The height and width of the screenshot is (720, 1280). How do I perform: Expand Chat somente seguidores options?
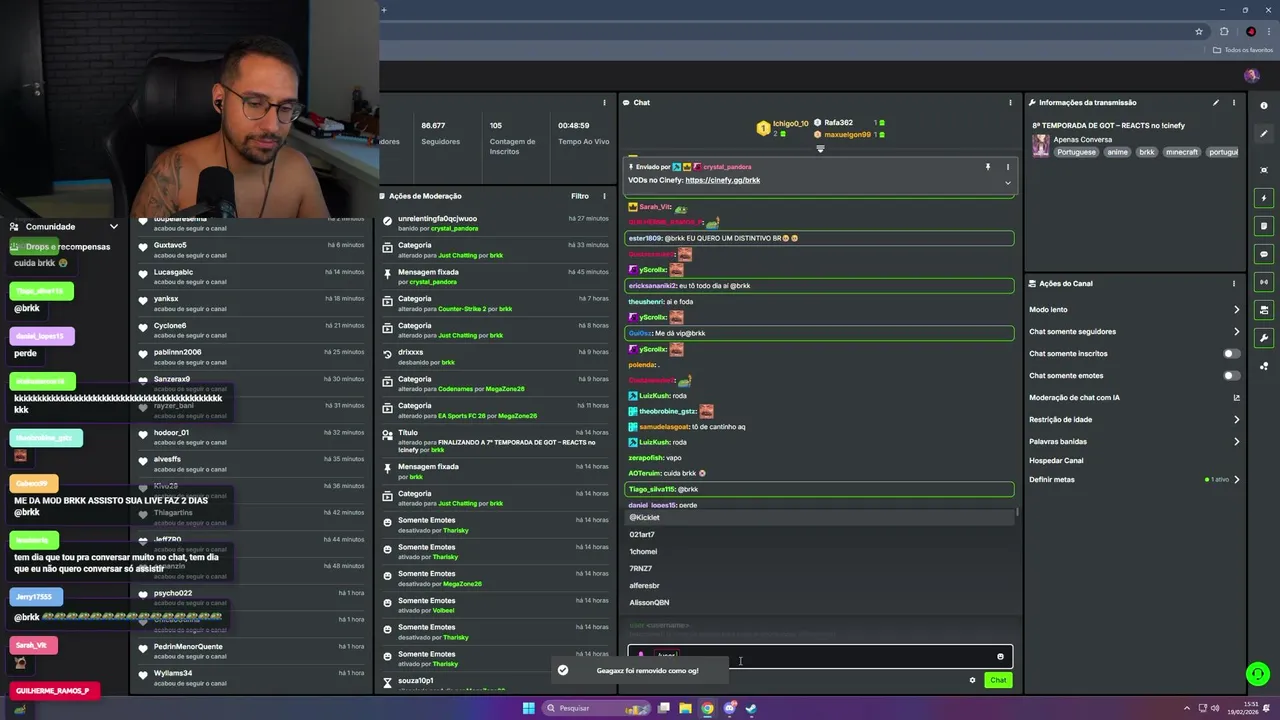[x=1236, y=332]
